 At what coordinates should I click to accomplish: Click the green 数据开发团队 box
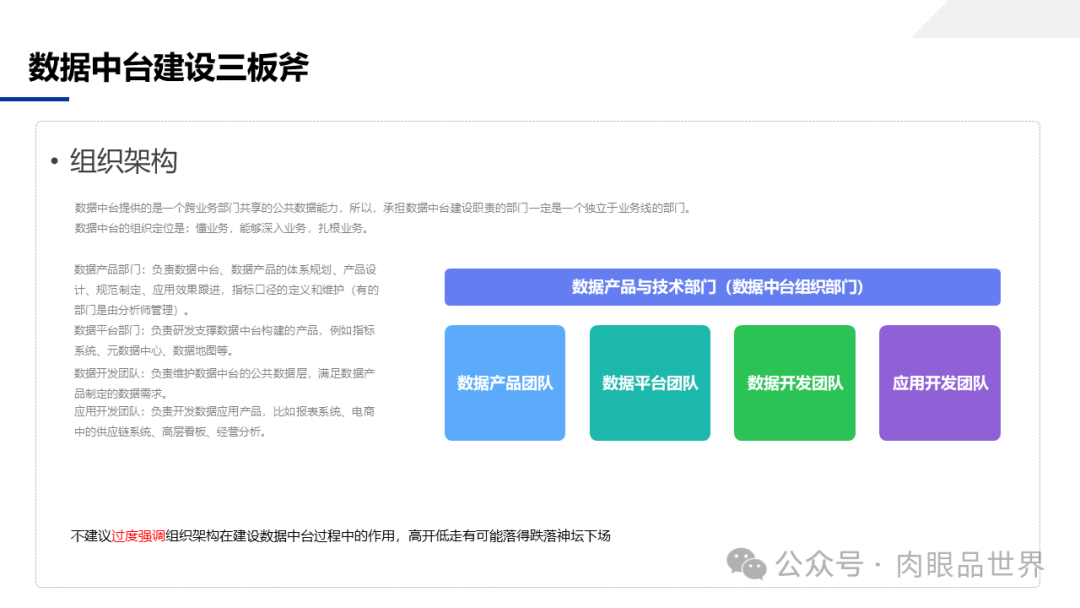[794, 383]
